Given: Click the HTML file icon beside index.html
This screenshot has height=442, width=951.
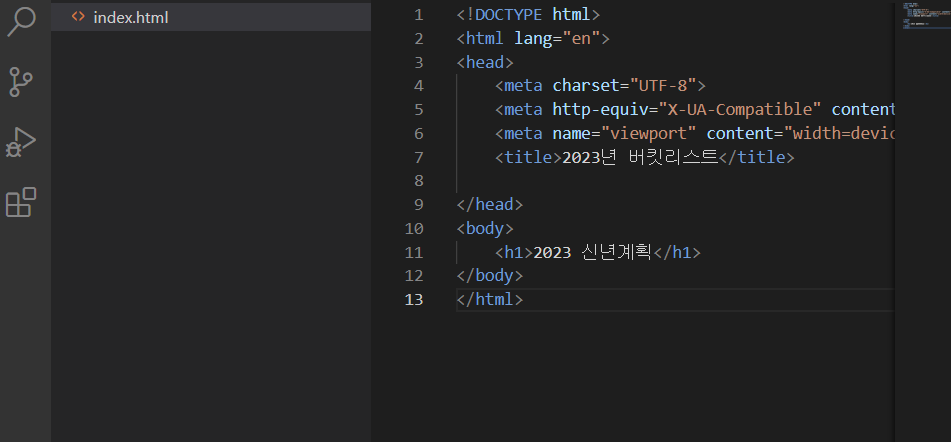Looking at the screenshot, I should tap(78, 17).
